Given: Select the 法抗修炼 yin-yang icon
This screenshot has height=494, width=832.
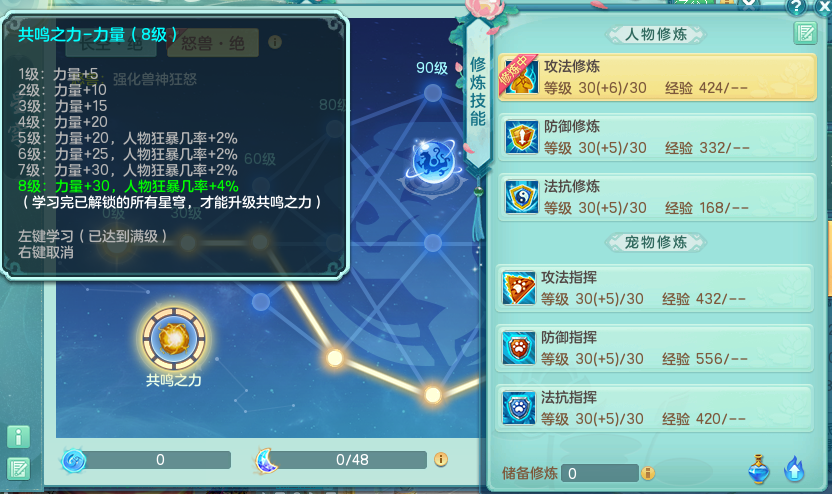Looking at the screenshot, I should coord(521,197).
